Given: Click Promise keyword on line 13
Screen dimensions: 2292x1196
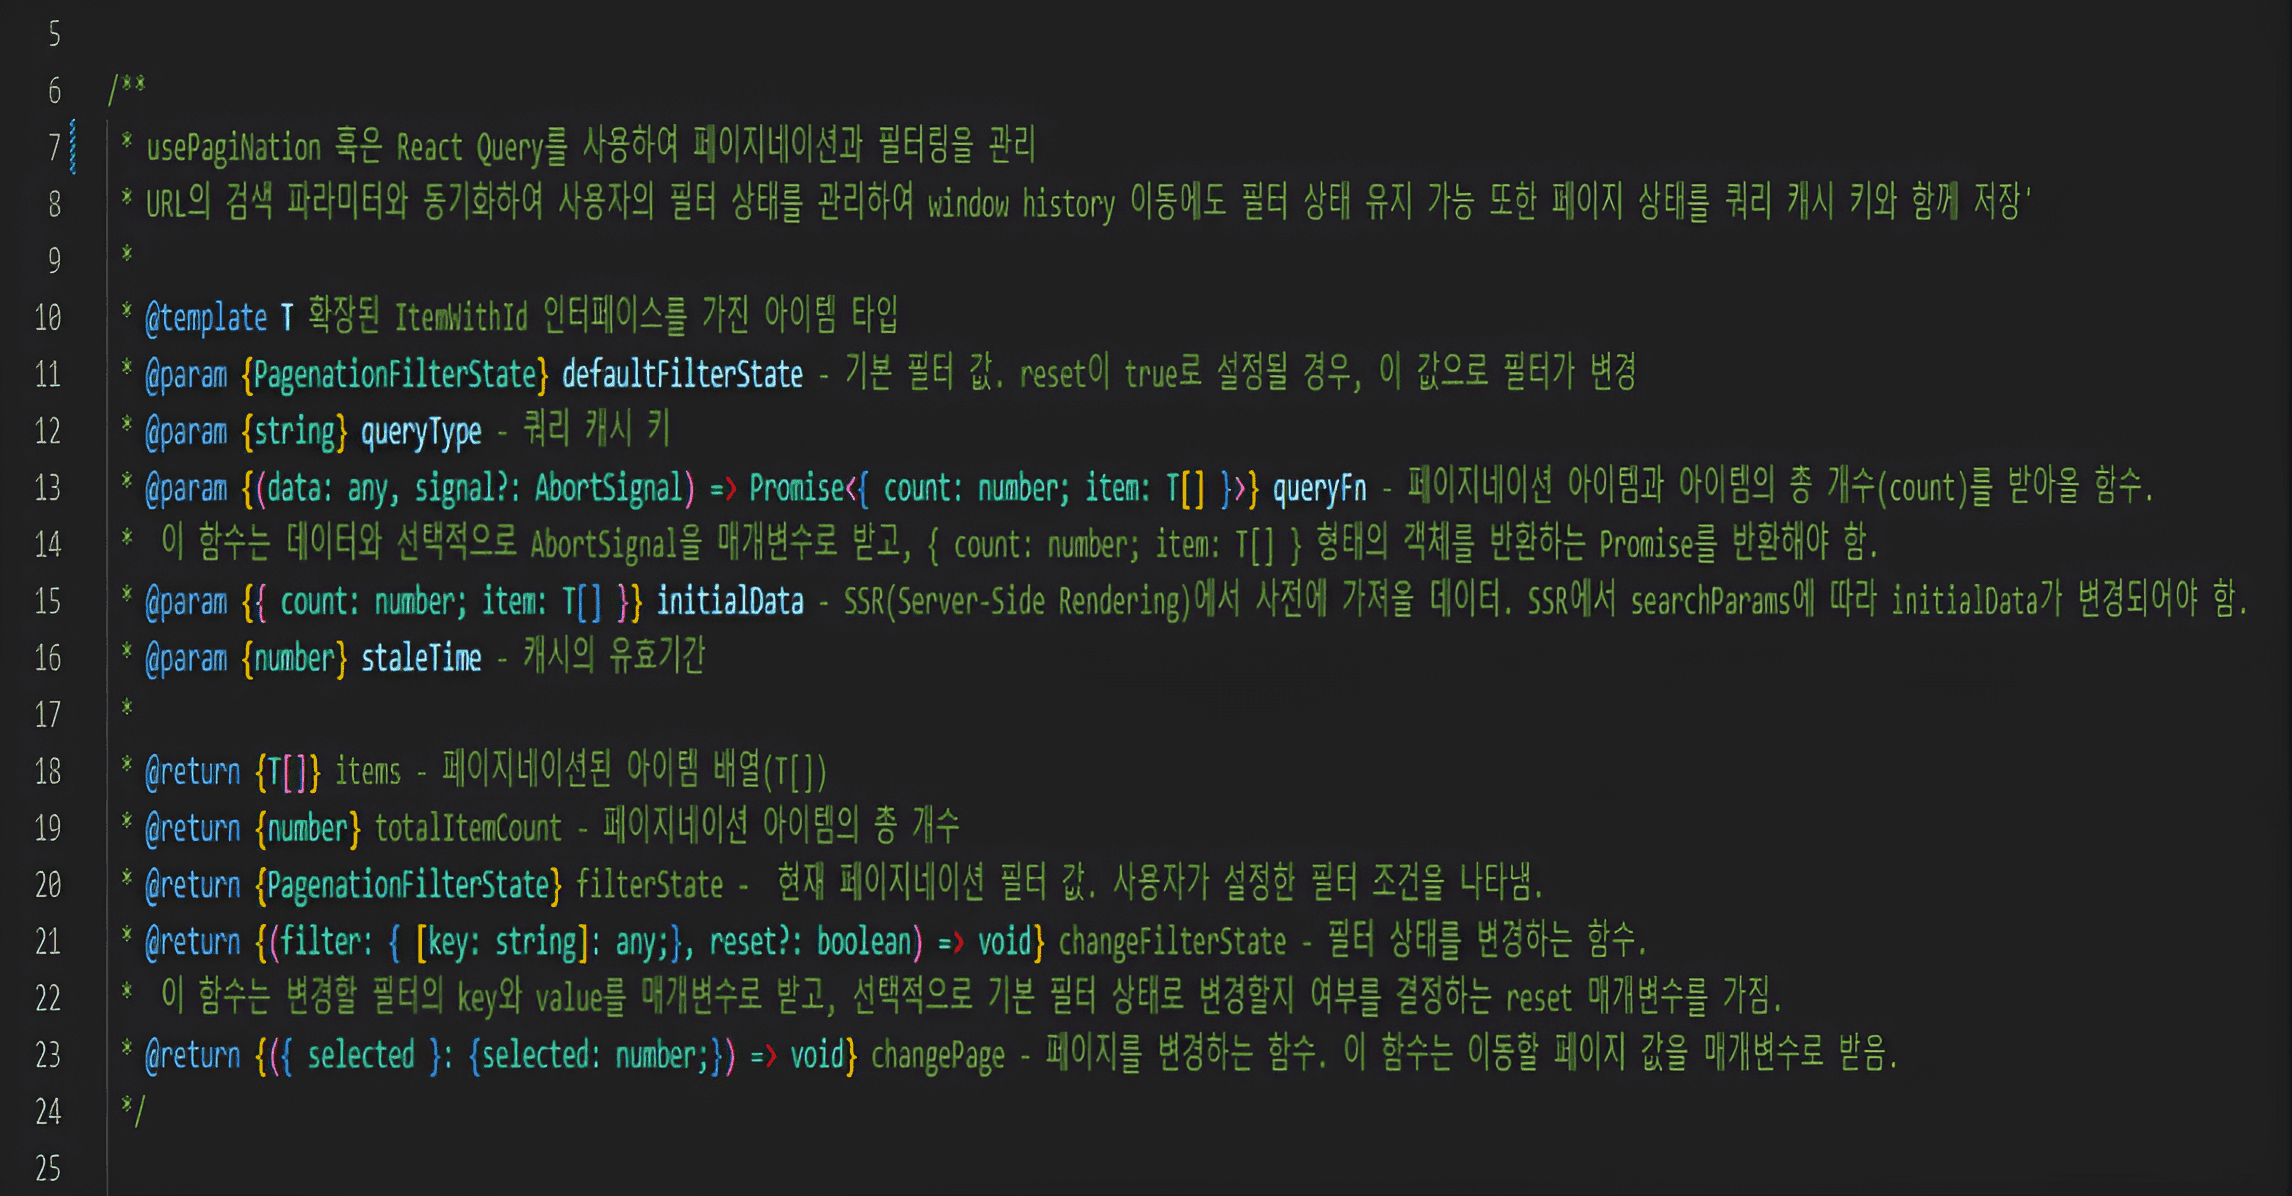Looking at the screenshot, I should click(797, 488).
